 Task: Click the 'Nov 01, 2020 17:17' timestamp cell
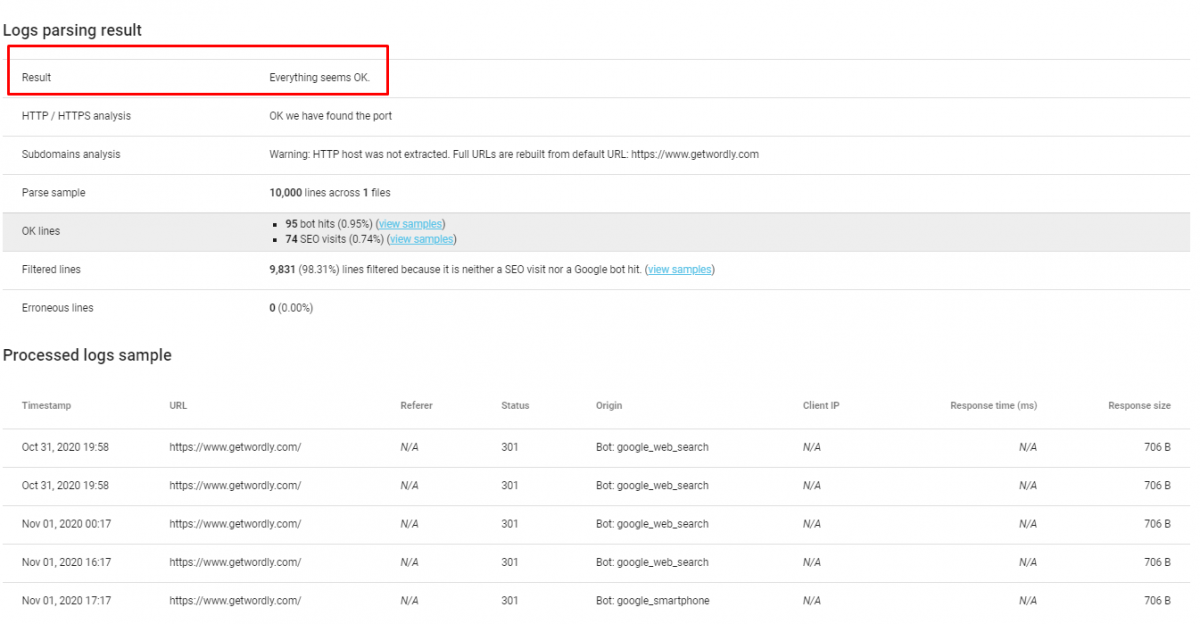66,601
